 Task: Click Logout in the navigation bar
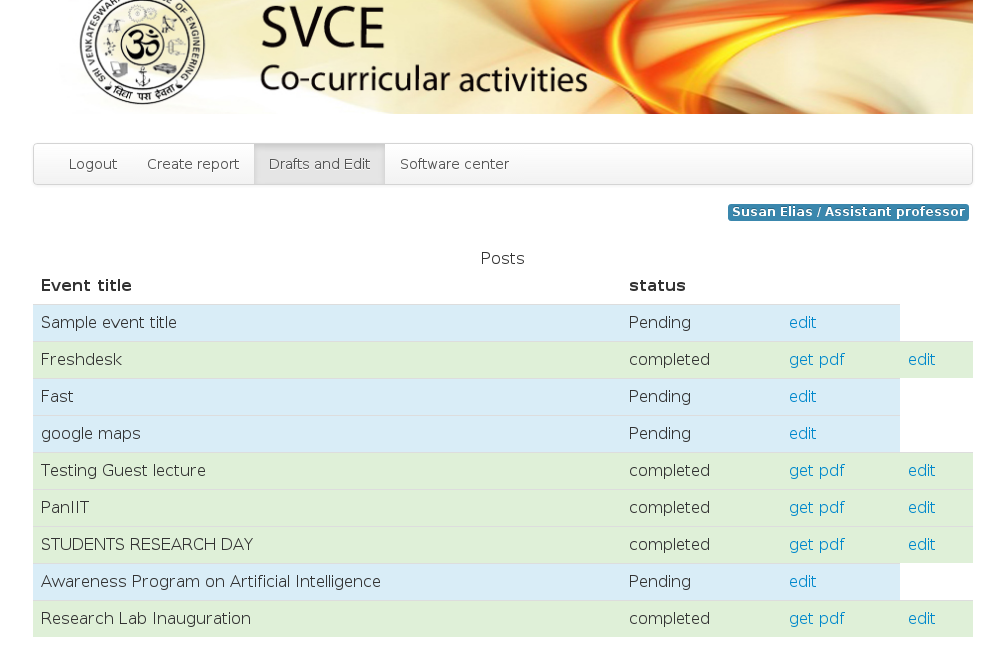click(x=93, y=164)
